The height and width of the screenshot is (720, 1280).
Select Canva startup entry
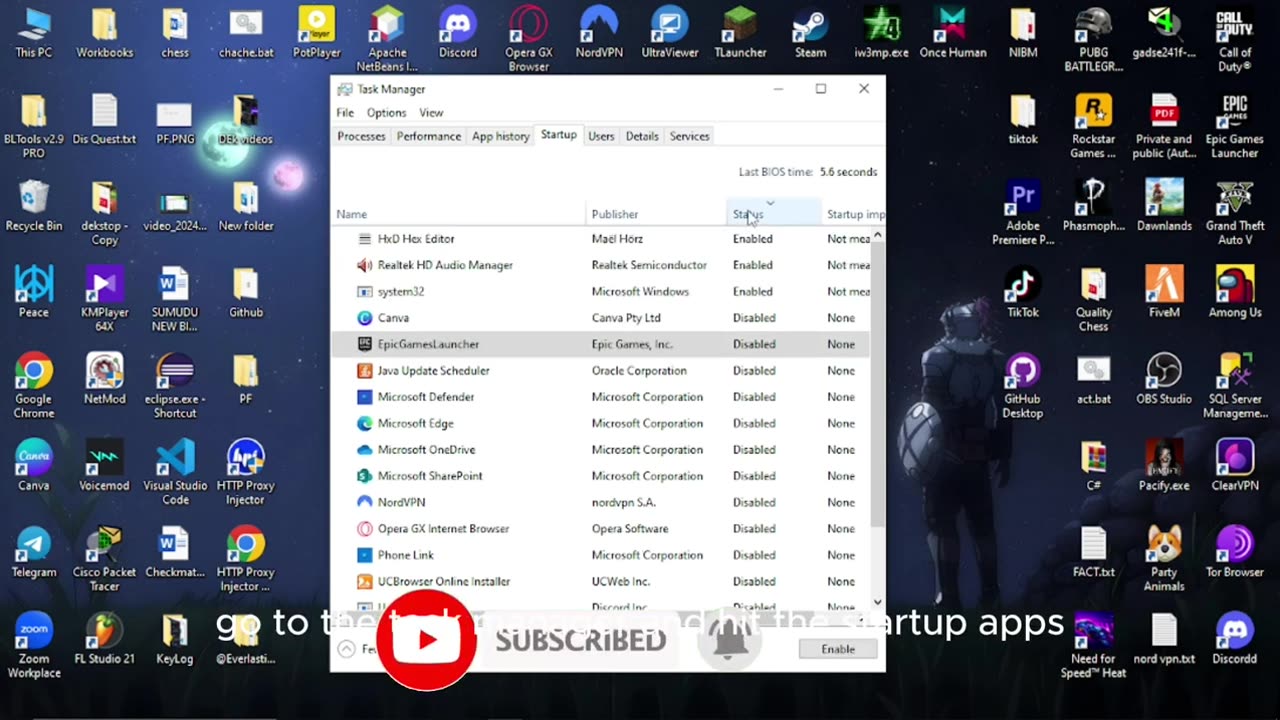(601, 318)
